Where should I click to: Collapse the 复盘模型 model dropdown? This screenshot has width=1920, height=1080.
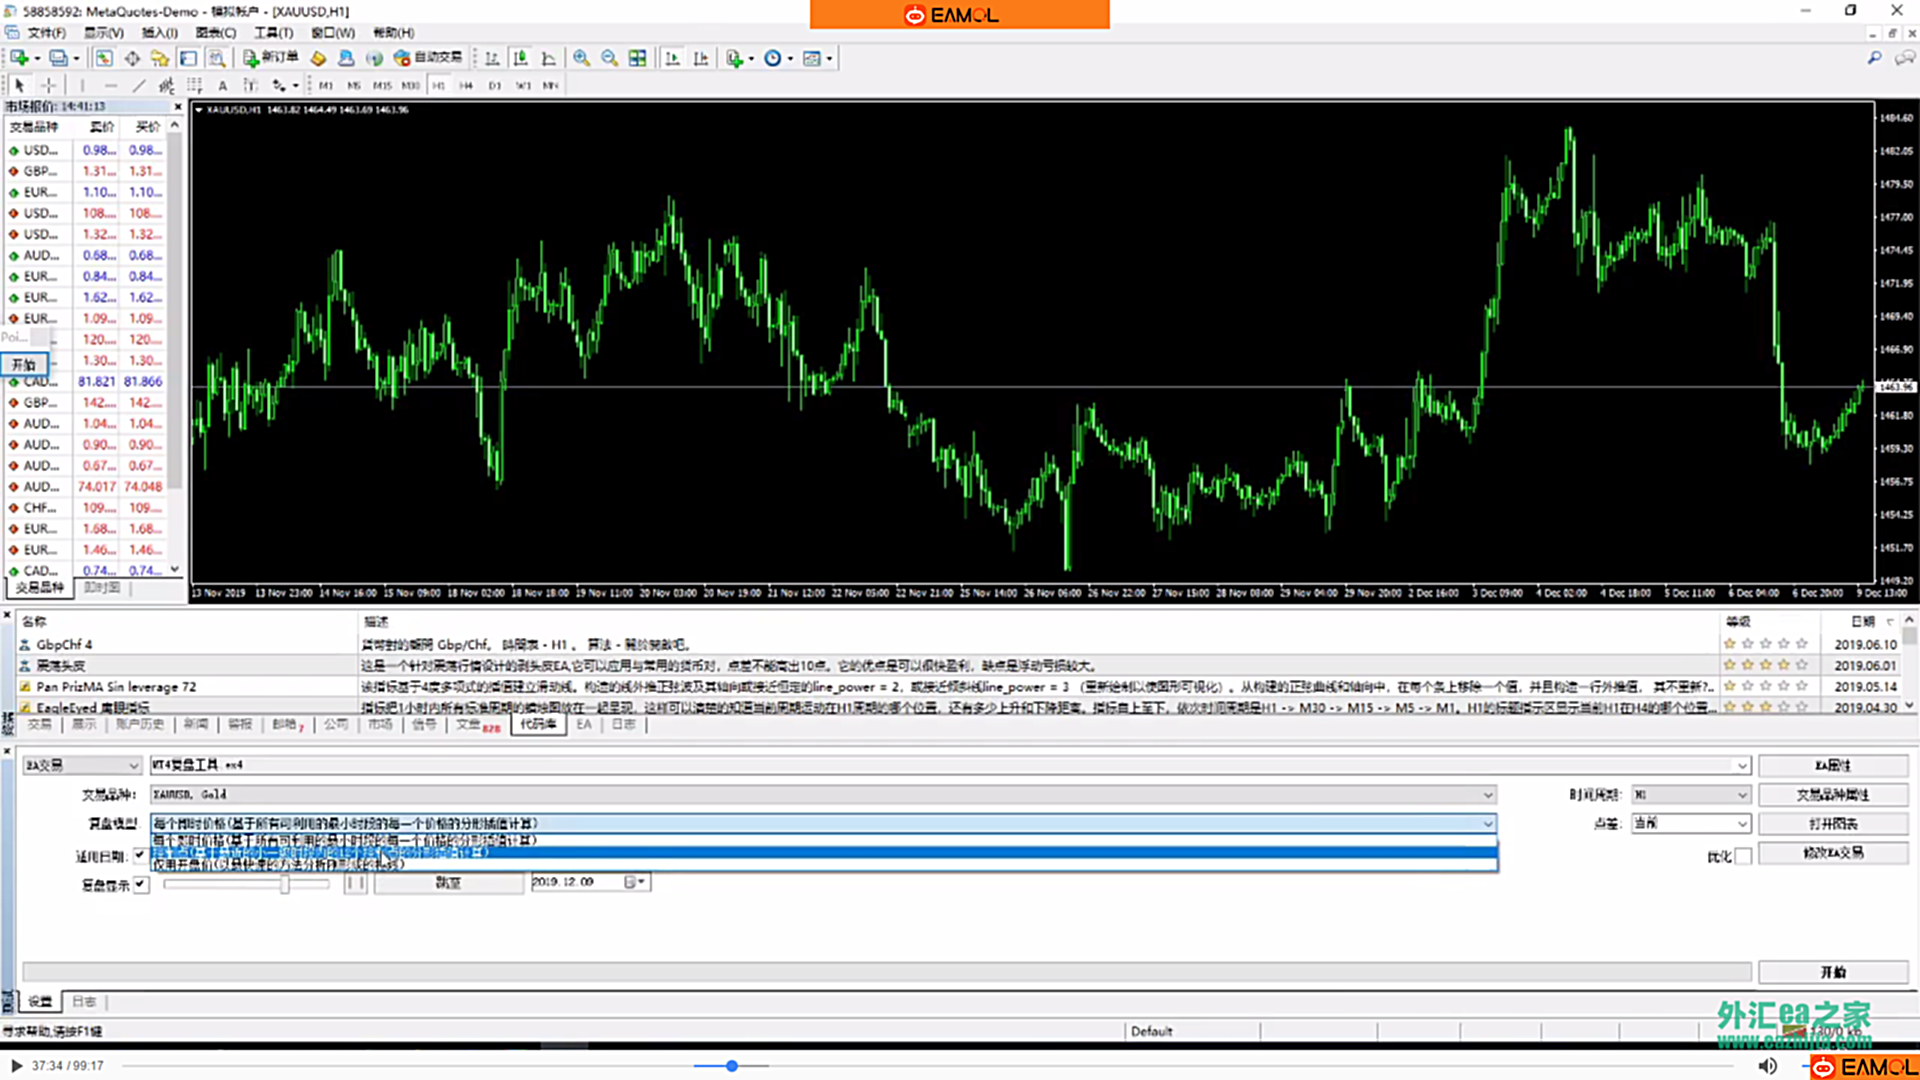tap(1488, 823)
